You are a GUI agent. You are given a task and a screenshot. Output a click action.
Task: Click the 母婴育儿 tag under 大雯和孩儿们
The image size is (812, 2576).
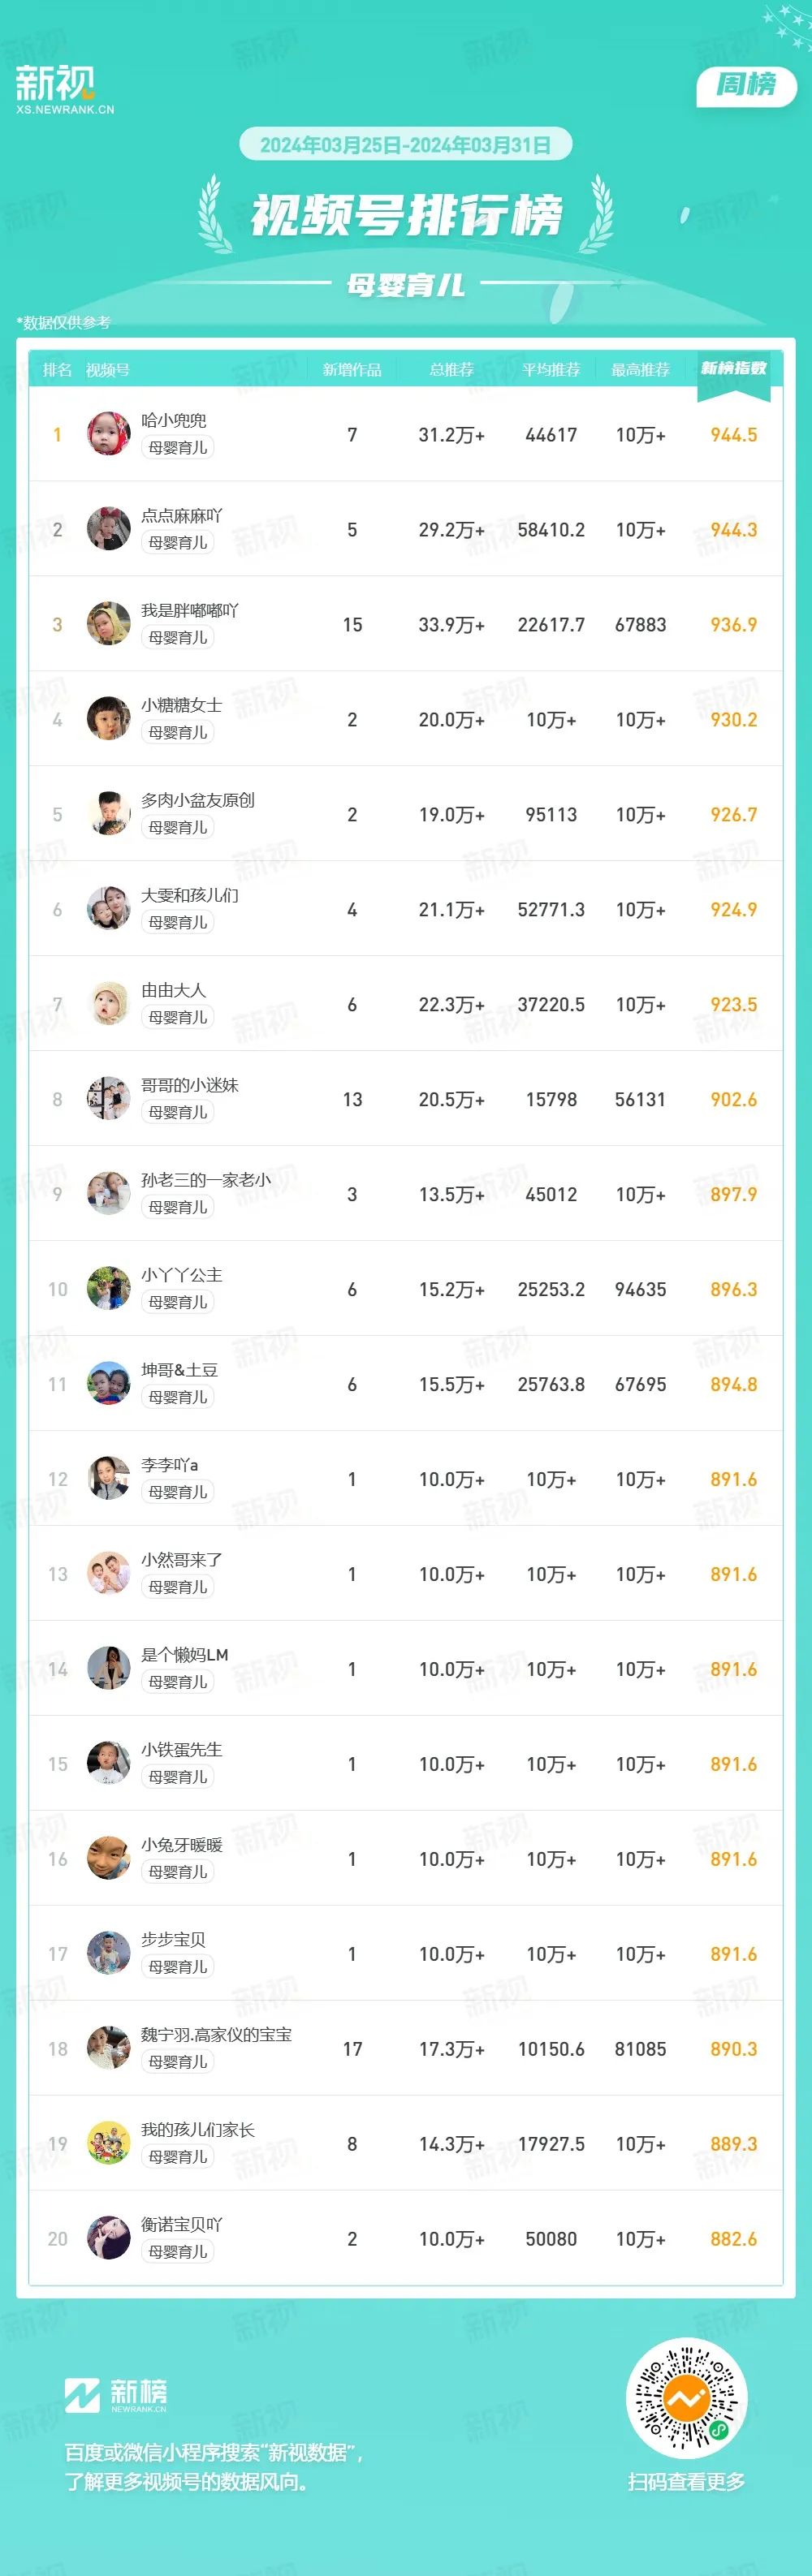click(178, 922)
